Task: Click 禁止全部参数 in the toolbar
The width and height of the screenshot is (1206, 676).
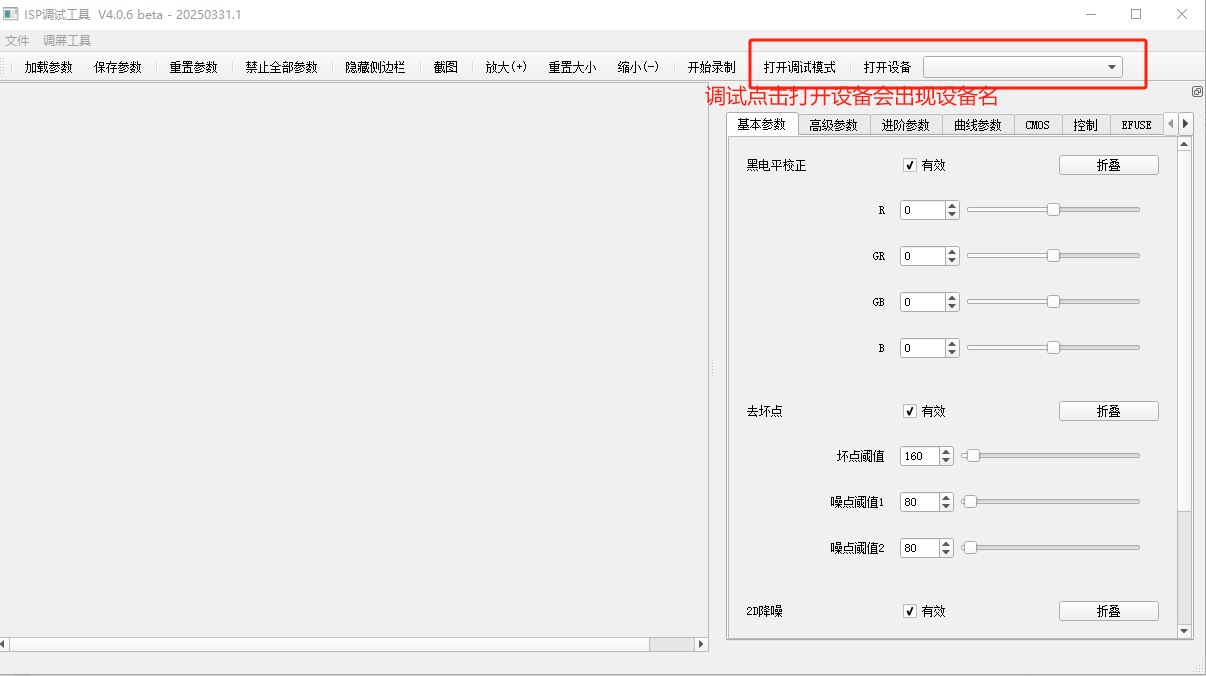Action: coord(282,67)
